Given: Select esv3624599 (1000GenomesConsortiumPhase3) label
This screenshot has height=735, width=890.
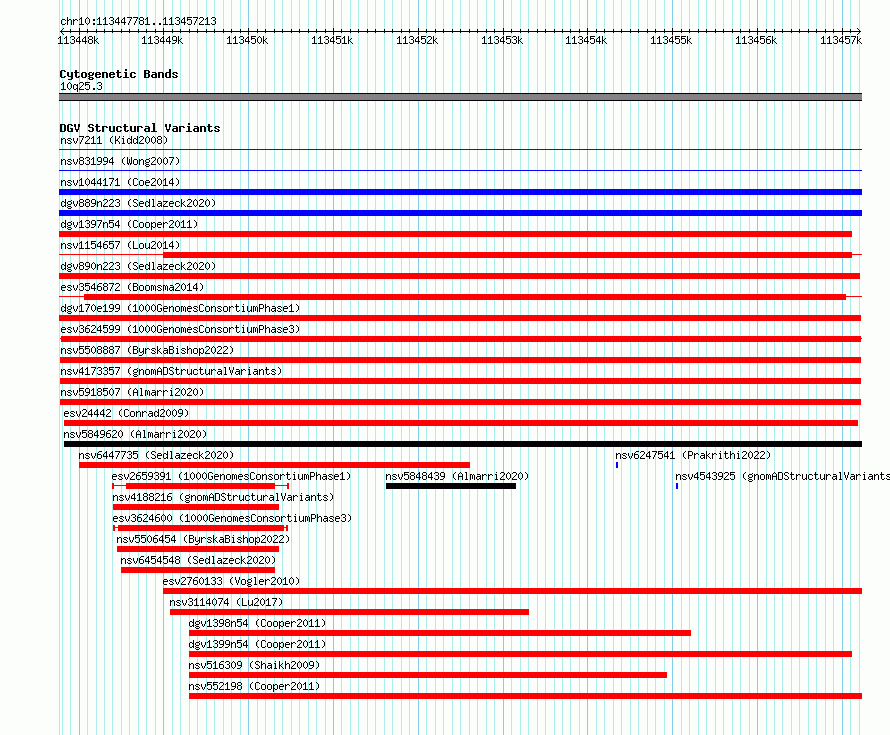Looking at the screenshot, I should (x=180, y=329).
